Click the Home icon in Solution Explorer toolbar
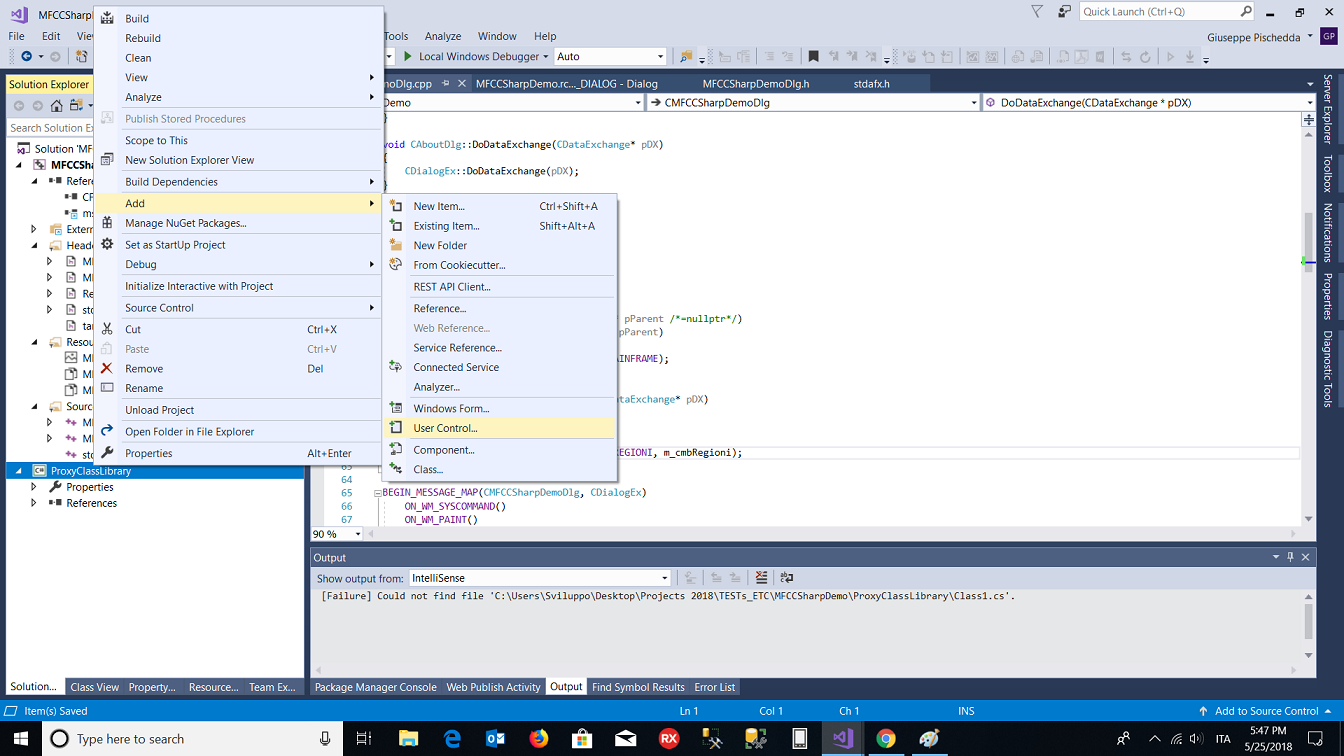Image resolution: width=1344 pixels, height=756 pixels. [57, 106]
